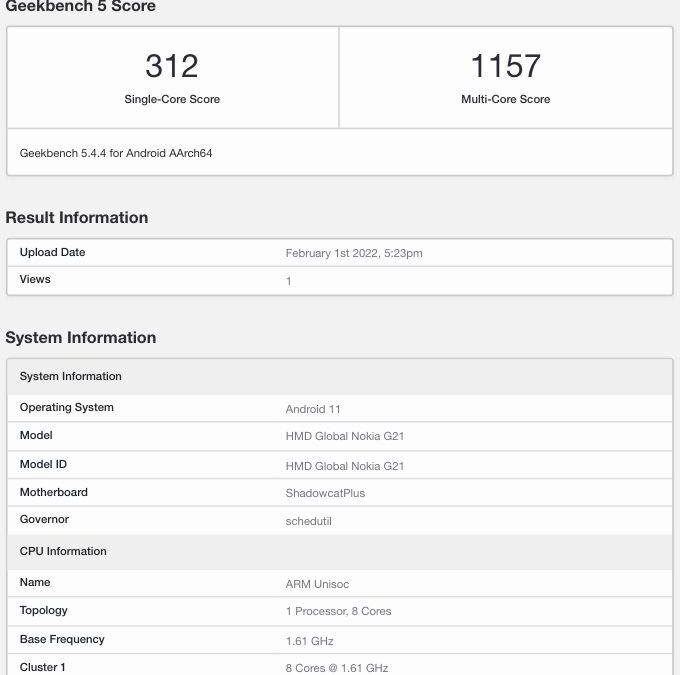
Task: Click the Single-Core Score label
Action: coord(172,99)
